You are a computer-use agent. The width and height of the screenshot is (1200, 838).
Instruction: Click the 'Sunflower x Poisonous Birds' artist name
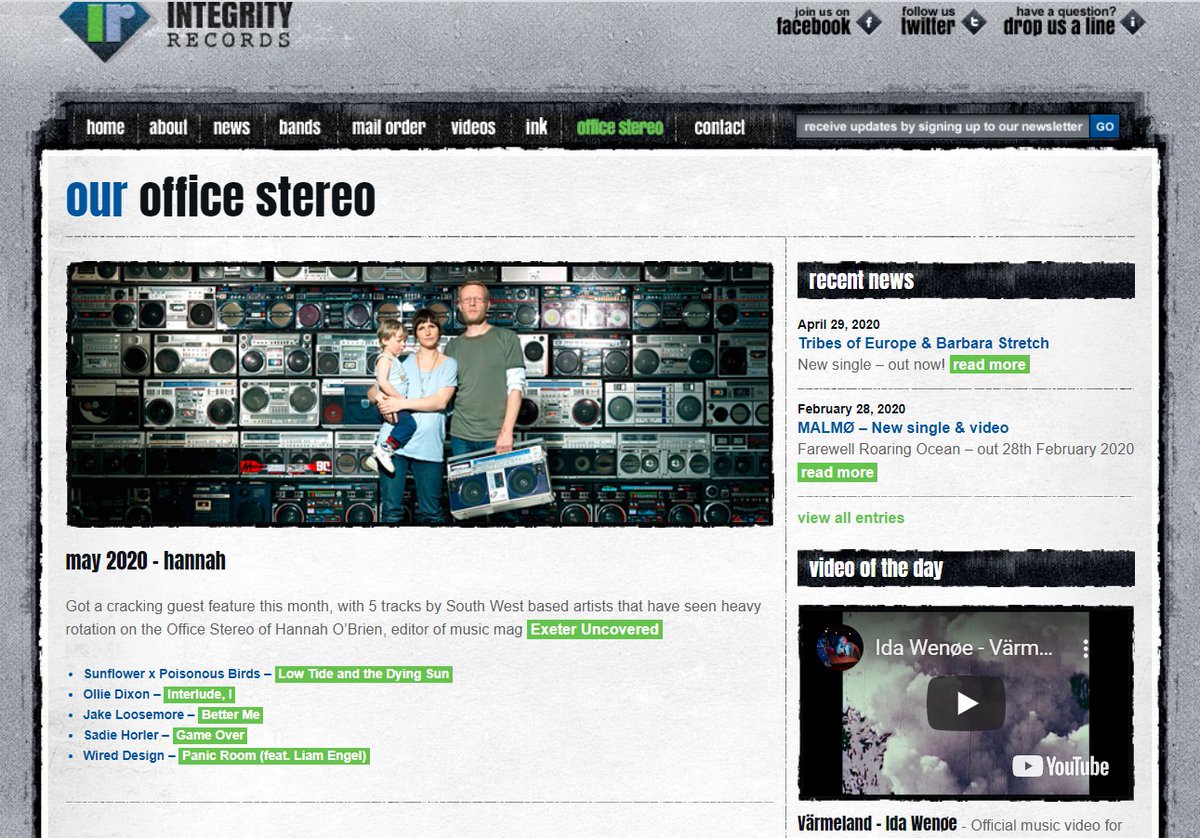click(172, 674)
